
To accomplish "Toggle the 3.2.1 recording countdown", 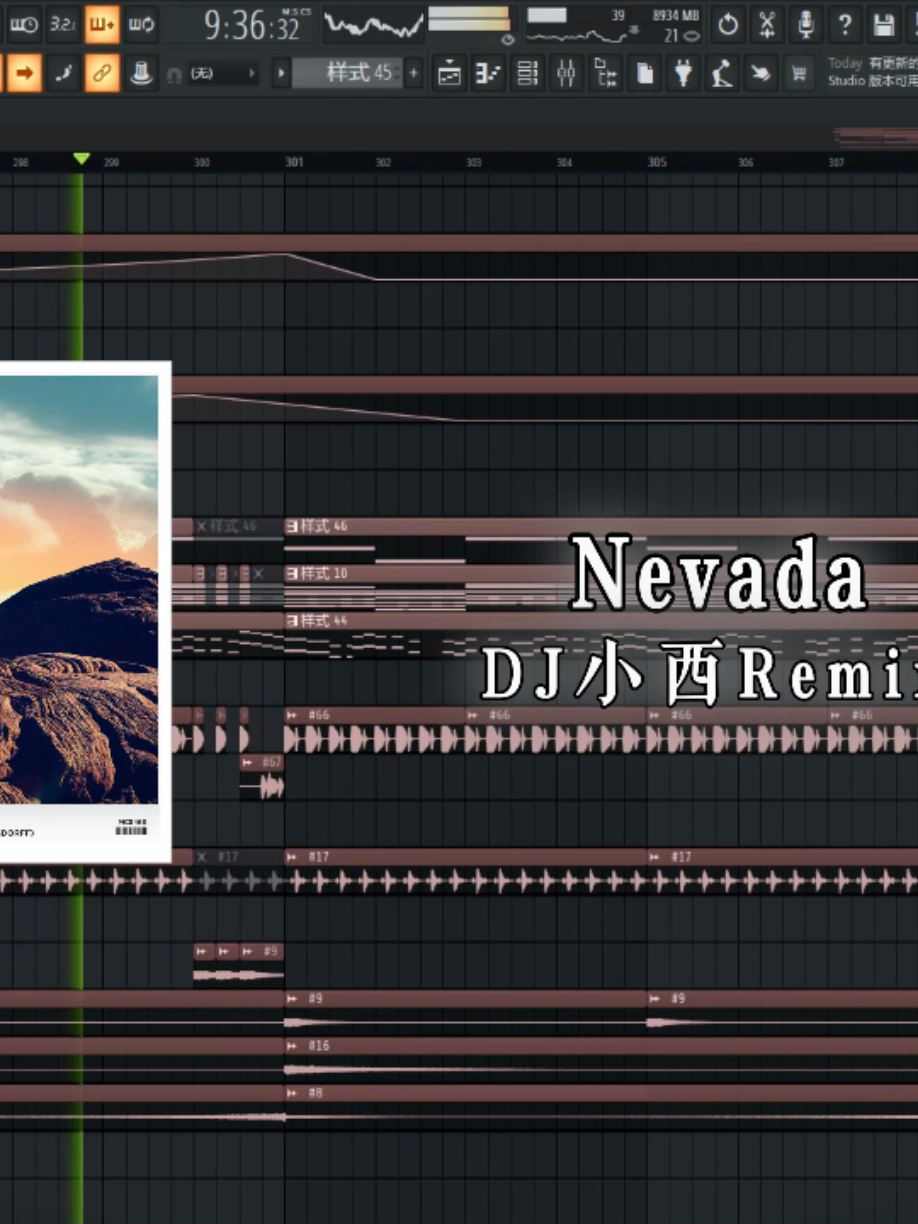I will 62,24.
